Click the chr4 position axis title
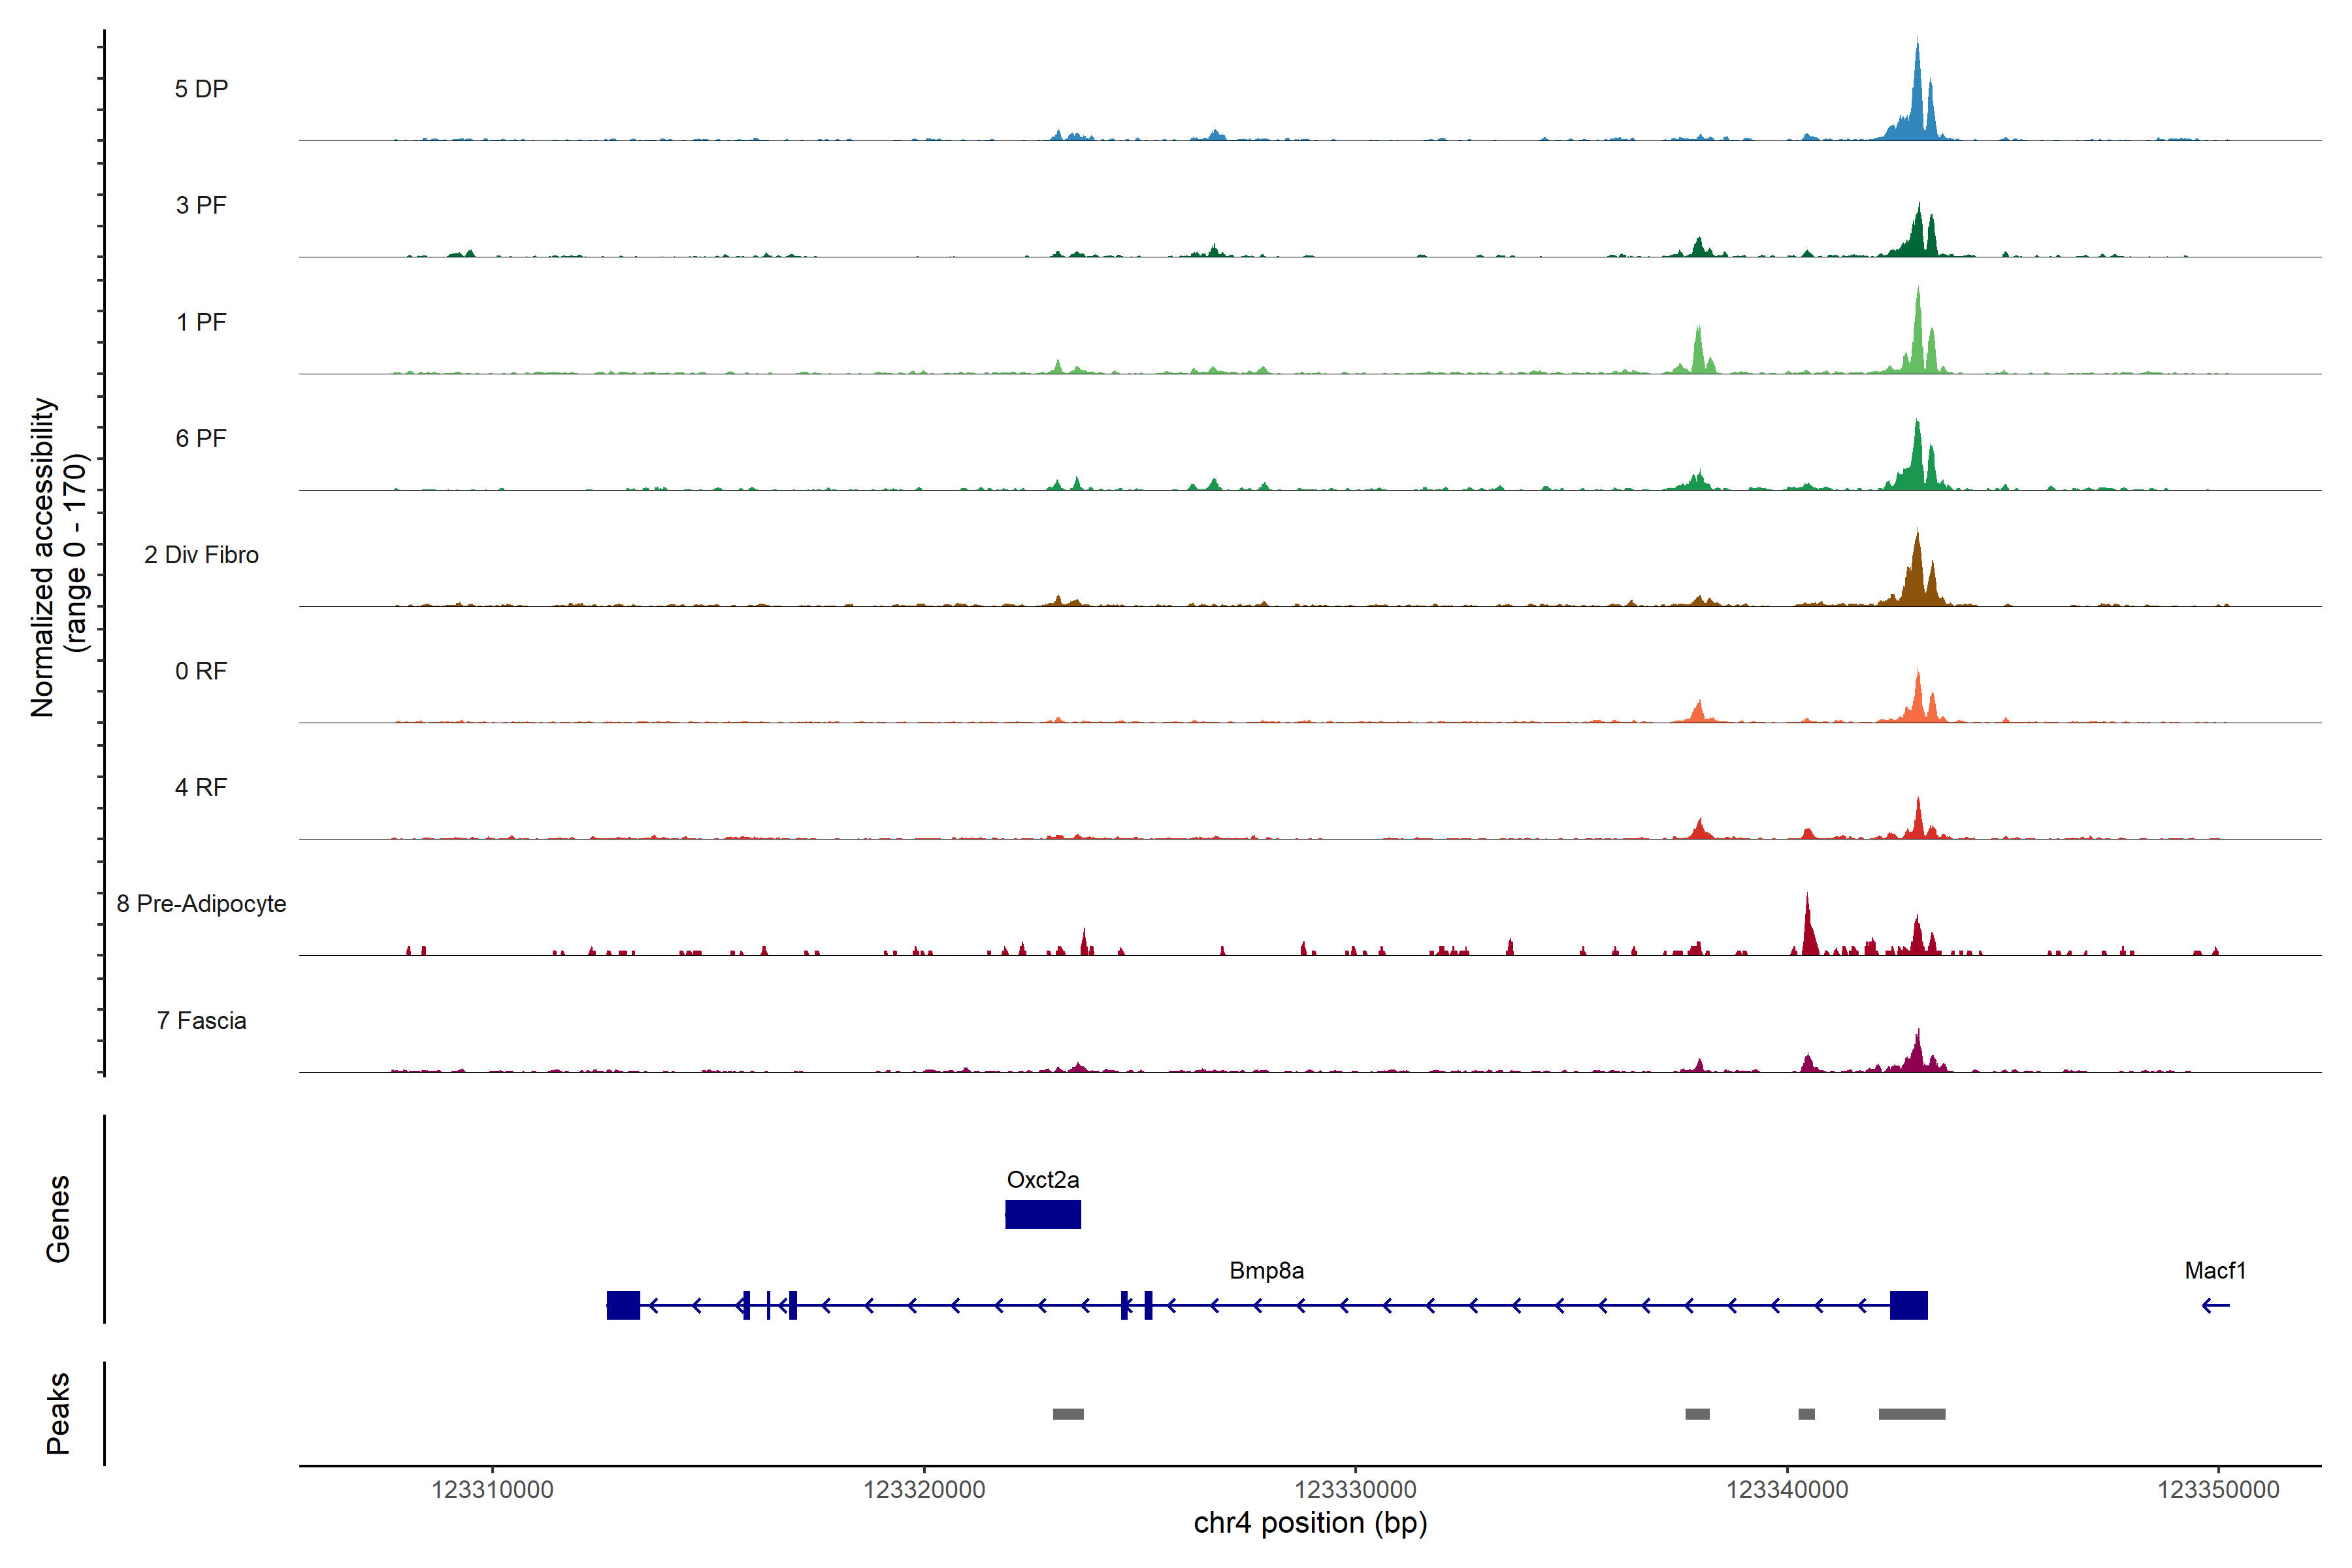This screenshot has height=1568, width=2352. point(1310,1523)
